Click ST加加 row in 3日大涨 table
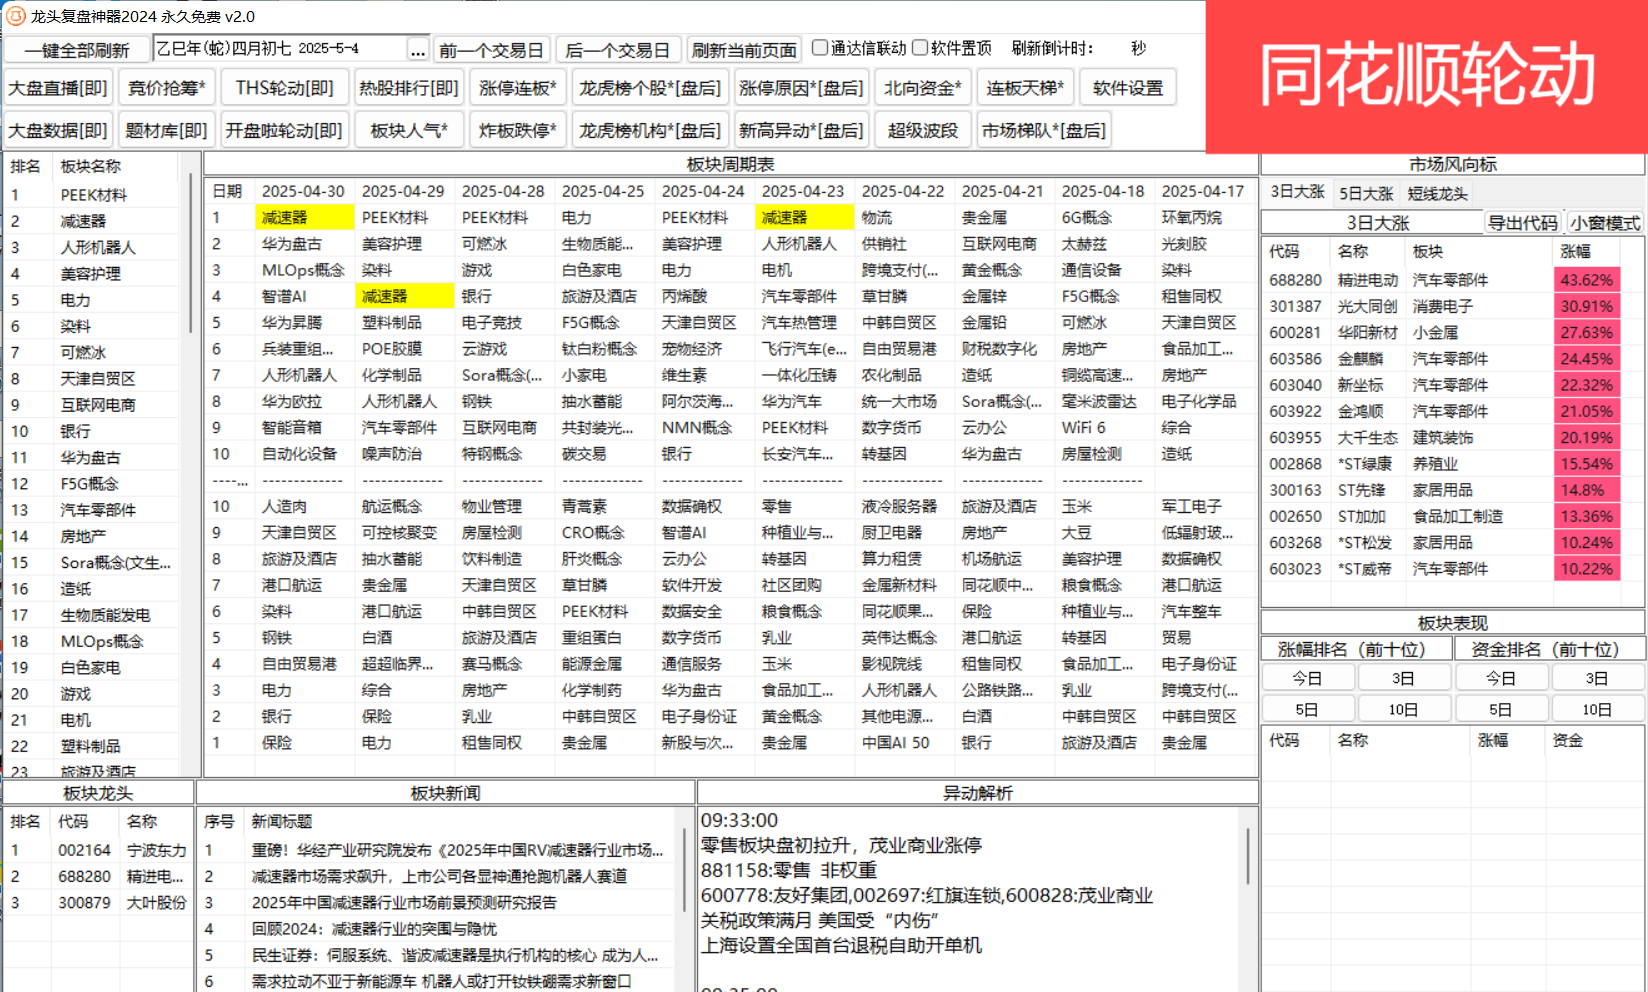 pos(1441,516)
